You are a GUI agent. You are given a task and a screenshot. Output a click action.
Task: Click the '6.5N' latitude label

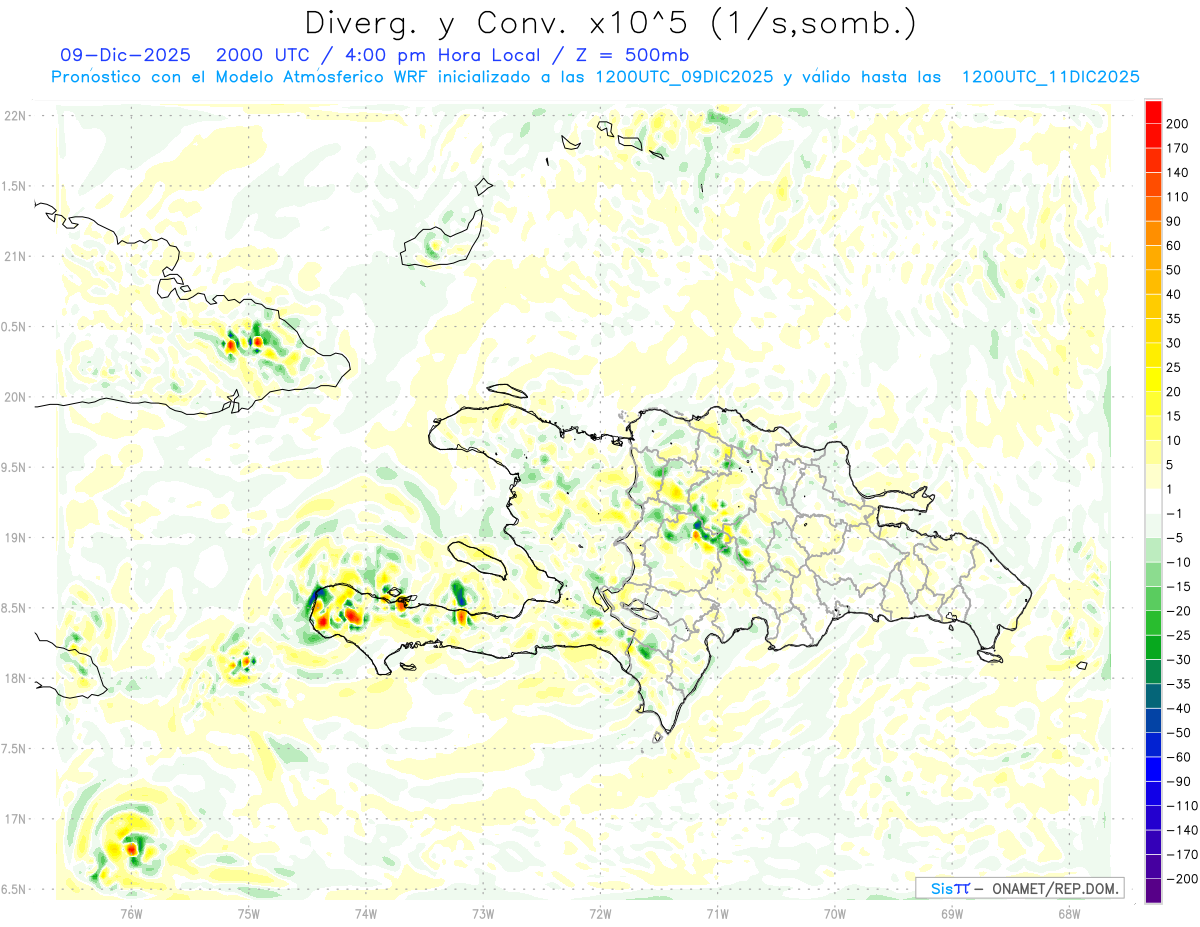13,889
